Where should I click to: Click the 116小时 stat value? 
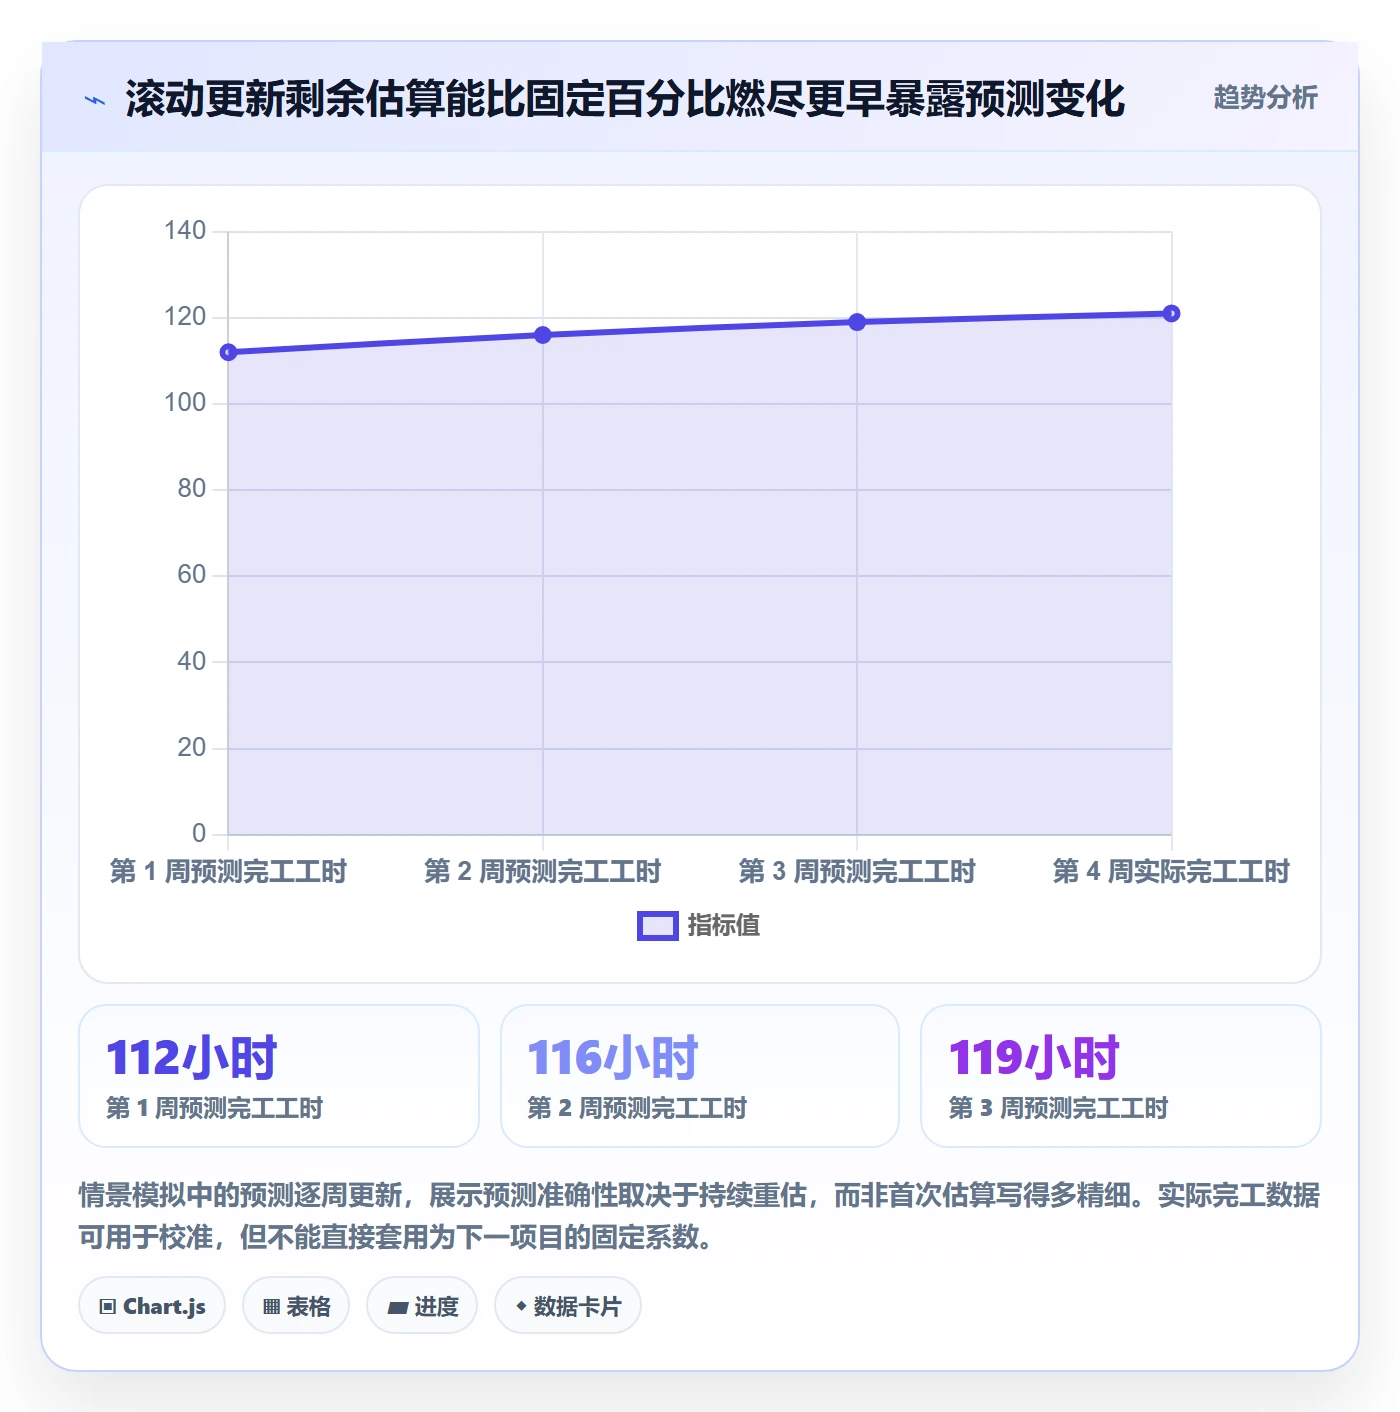pos(613,1058)
